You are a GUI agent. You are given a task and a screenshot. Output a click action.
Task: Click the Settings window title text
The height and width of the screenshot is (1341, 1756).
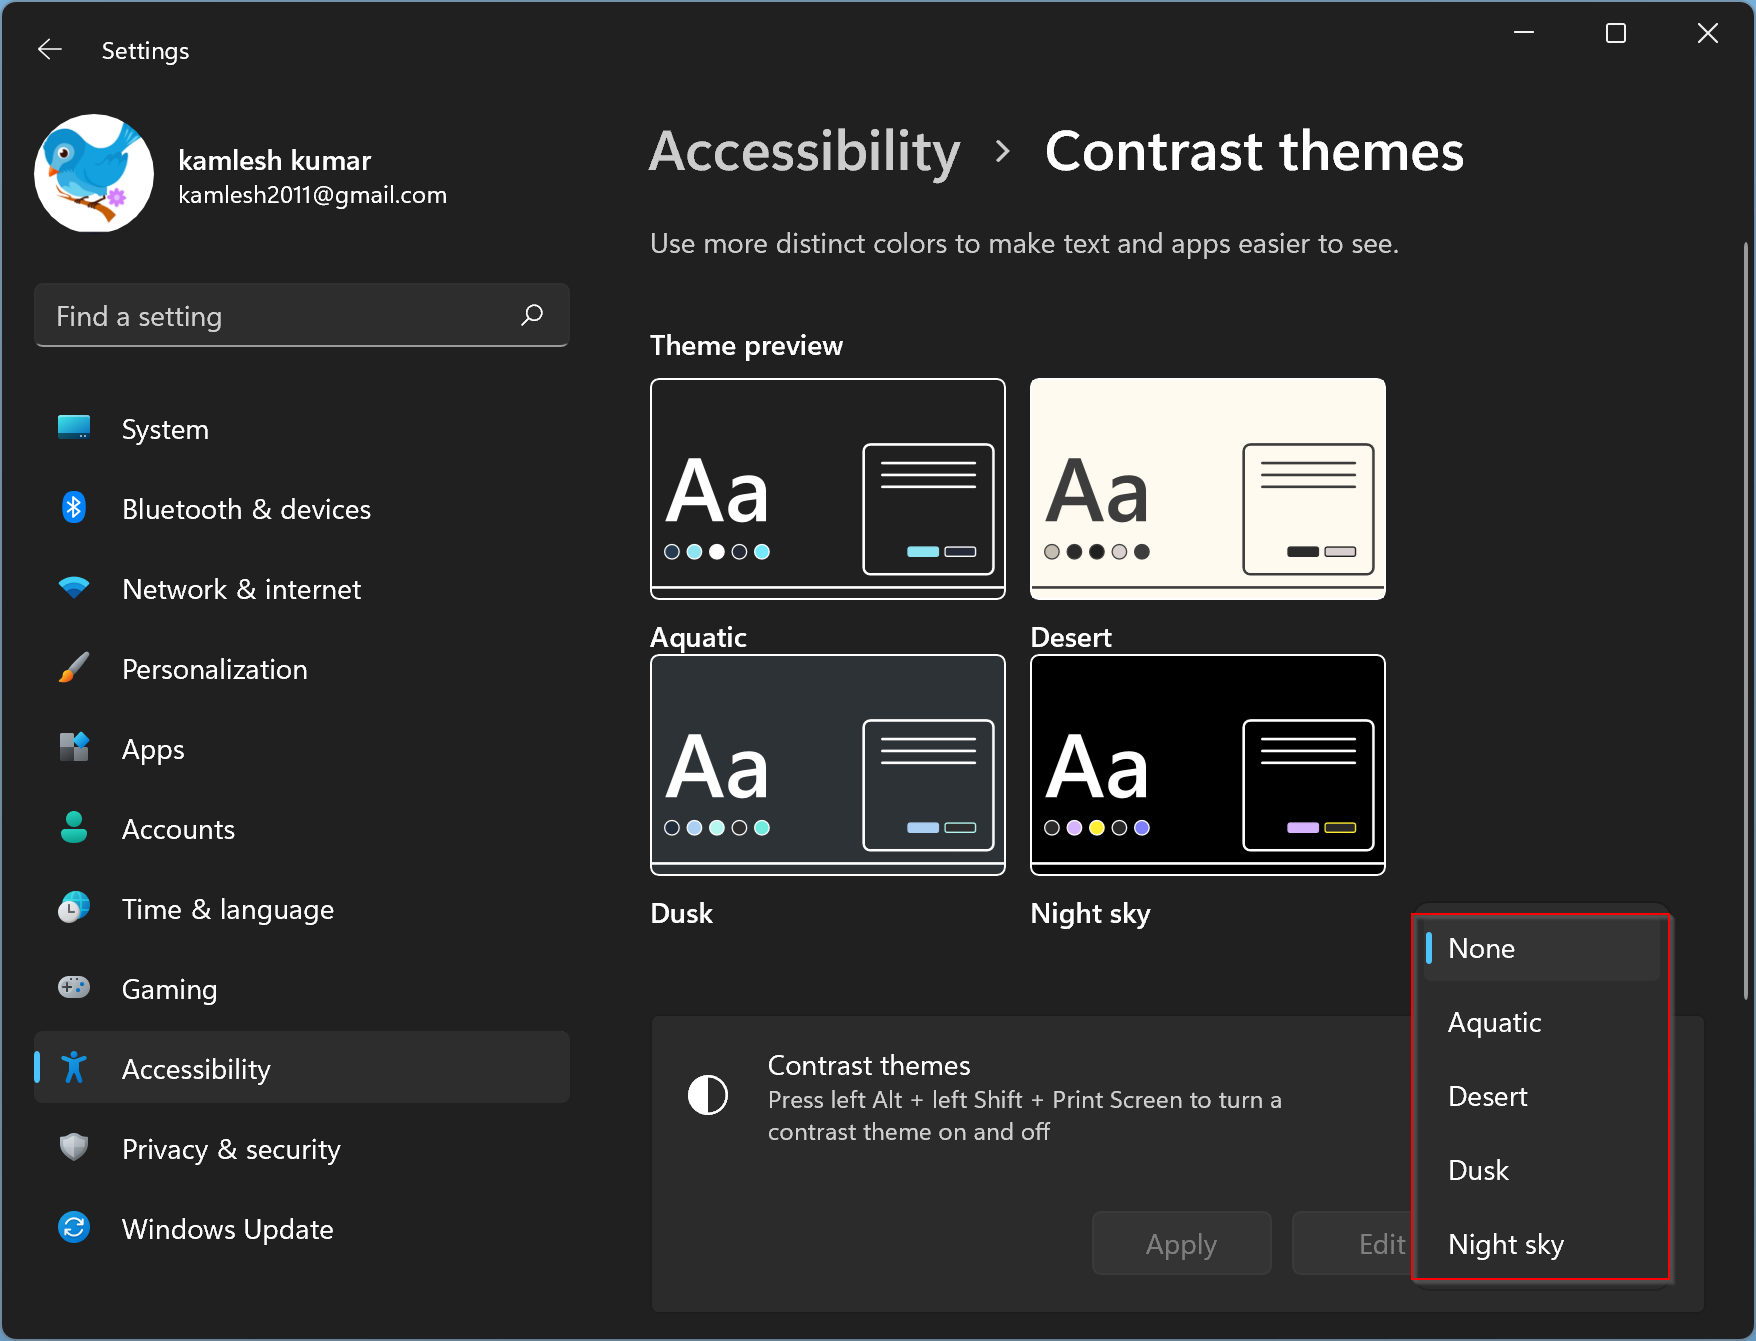point(146,51)
